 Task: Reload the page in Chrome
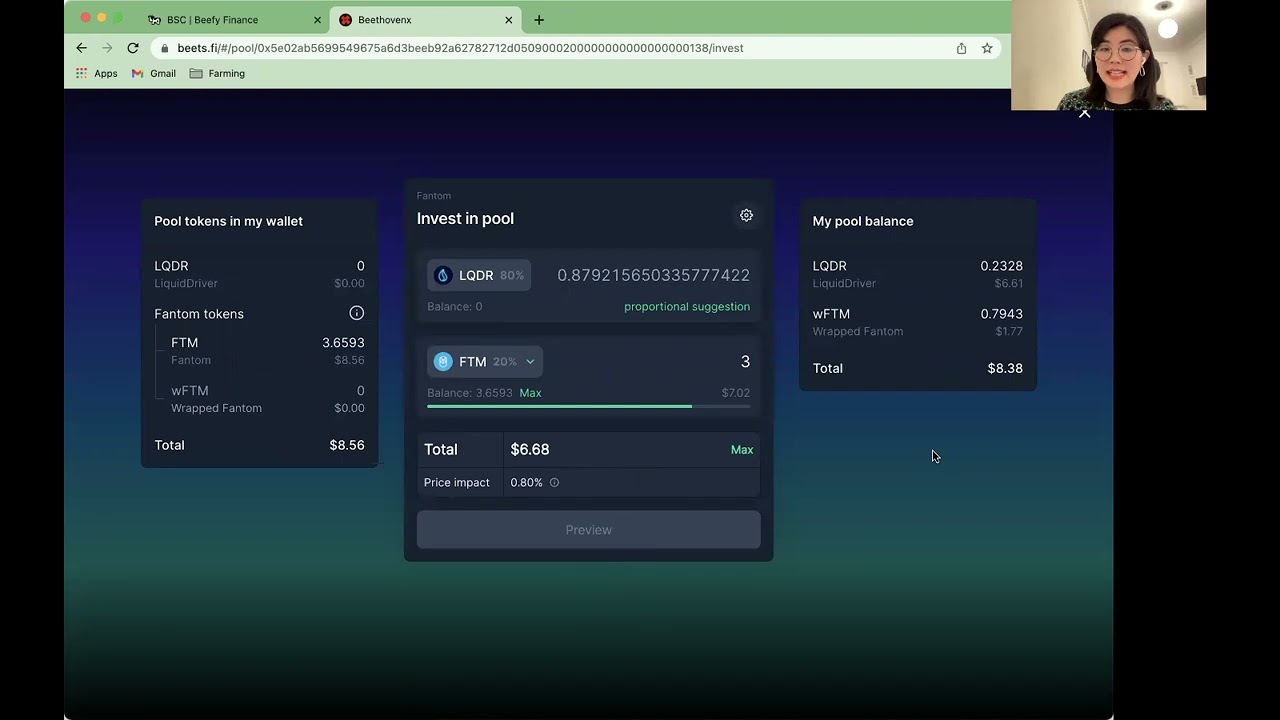[x=133, y=48]
